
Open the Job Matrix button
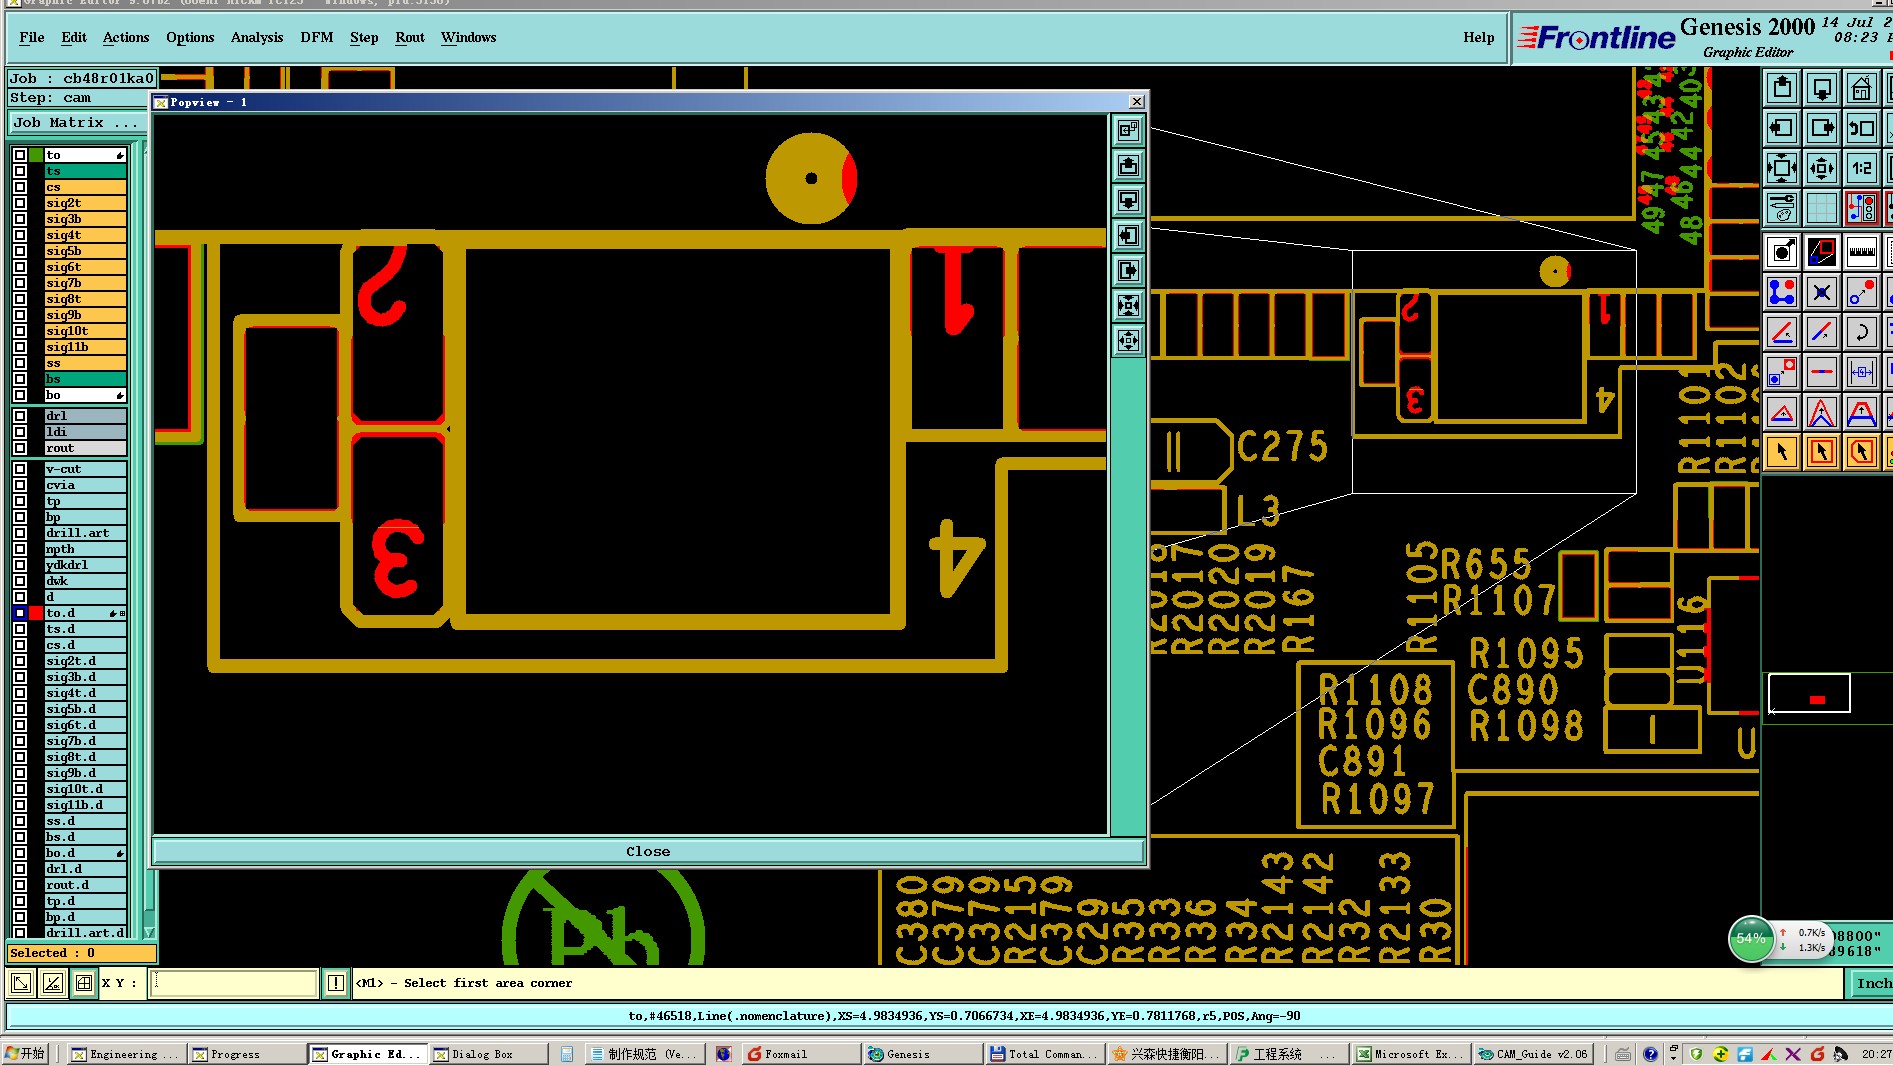coord(76,123)
